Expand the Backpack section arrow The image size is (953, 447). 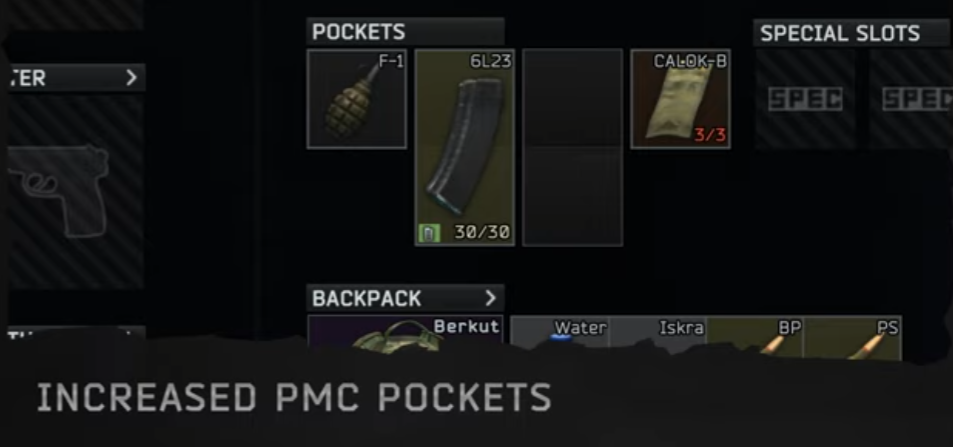pos(490,298)
